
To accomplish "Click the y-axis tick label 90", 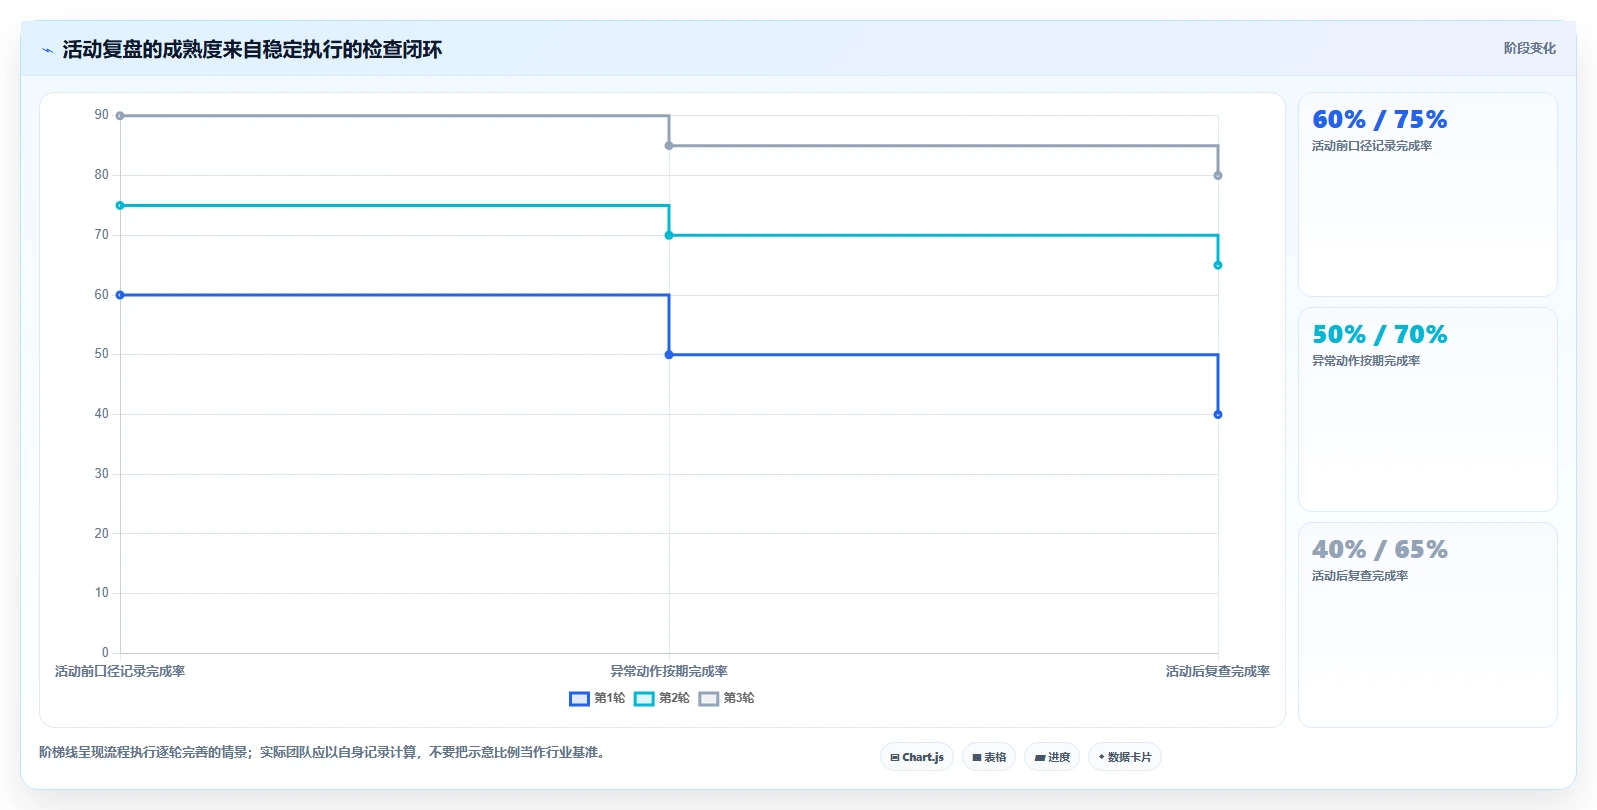I will tap(101, 115).
